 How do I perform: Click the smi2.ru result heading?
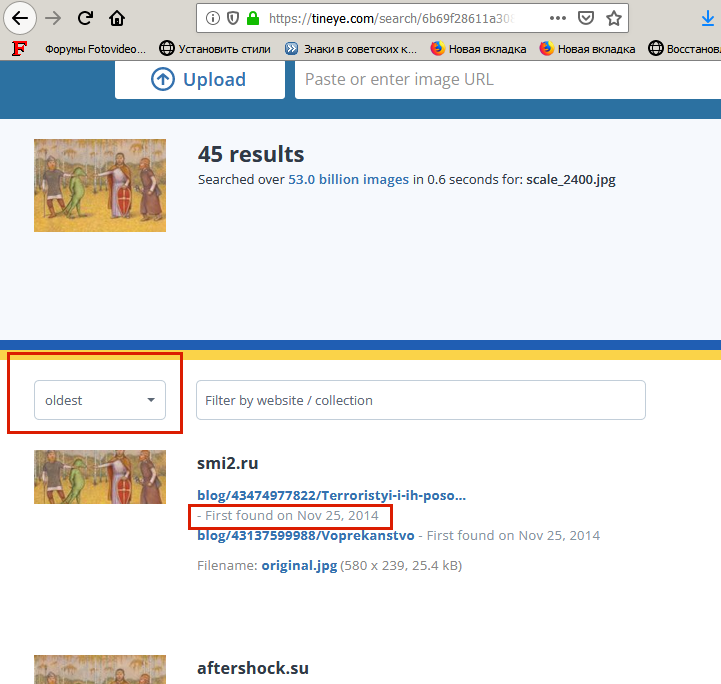228,463
